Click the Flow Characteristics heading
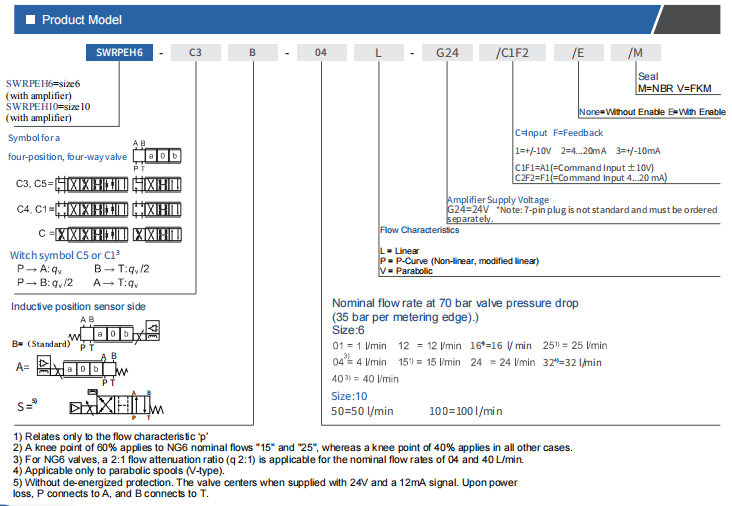This screenshot has width=732, height=506. pyautogui.click(x=419, y=230)
